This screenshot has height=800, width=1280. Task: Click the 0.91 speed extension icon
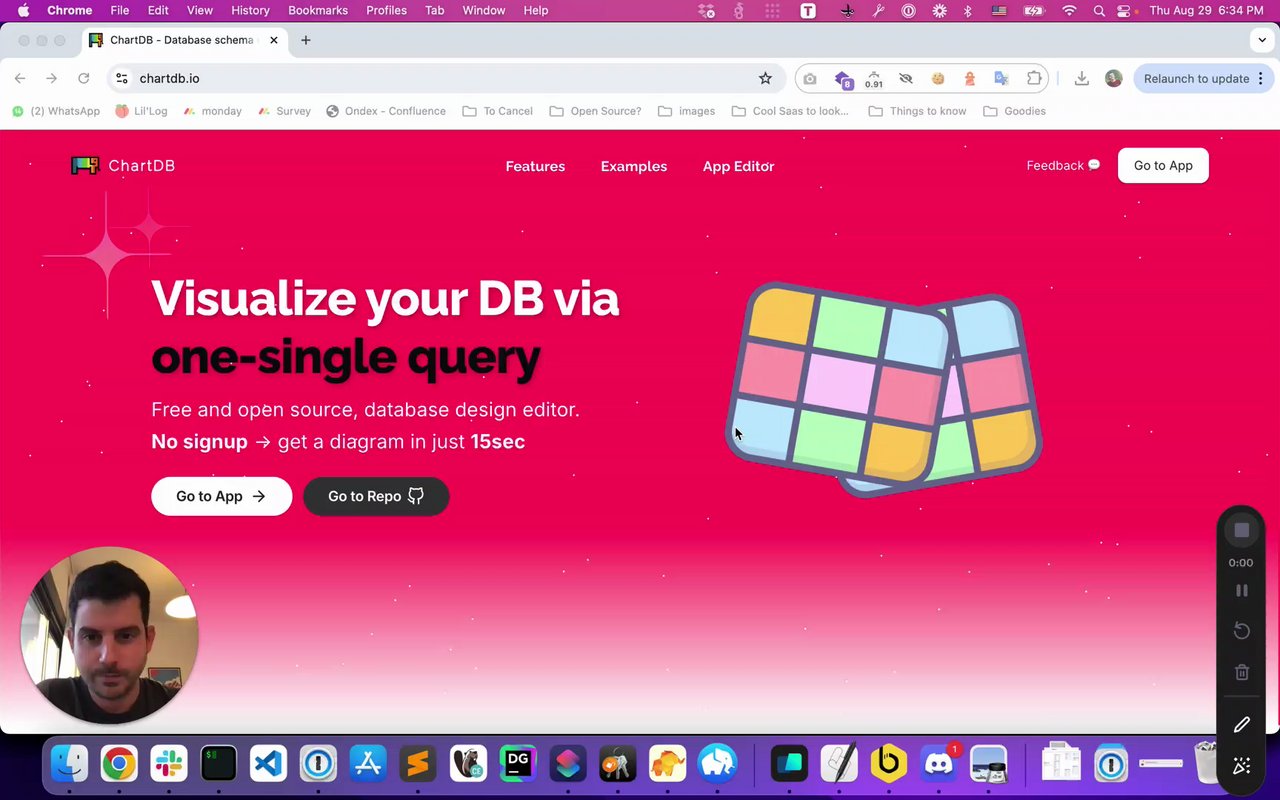click(874, 79)
